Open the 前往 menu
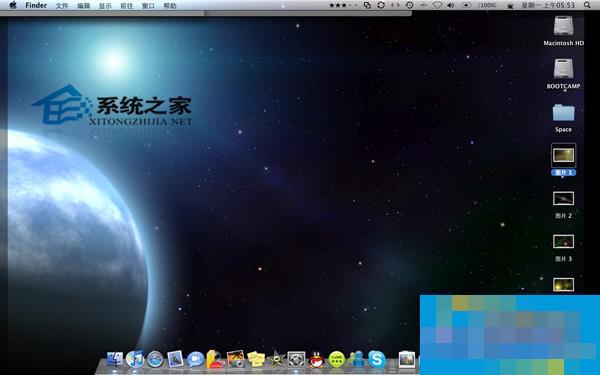This screenshot has width=600, height=375. pyautogui.click(x=127, y=6)
